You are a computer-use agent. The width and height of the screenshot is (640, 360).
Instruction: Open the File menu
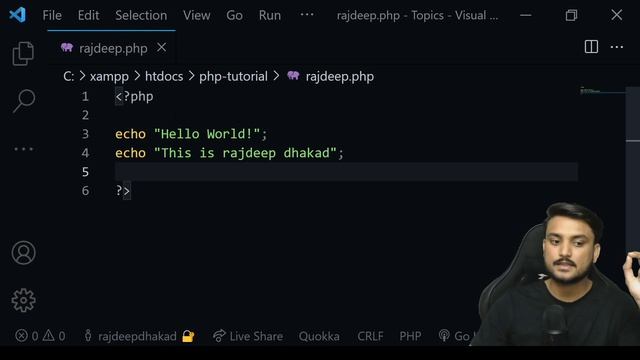(52, 15)
